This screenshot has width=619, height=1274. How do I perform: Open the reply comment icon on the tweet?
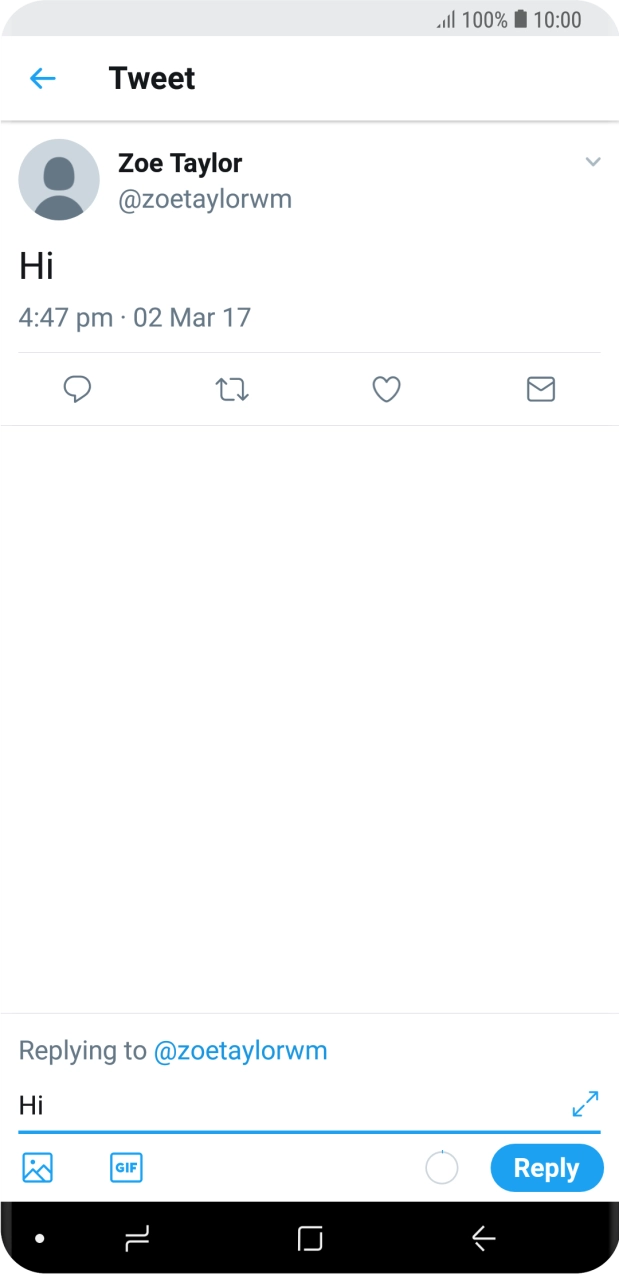coord(77,389)
